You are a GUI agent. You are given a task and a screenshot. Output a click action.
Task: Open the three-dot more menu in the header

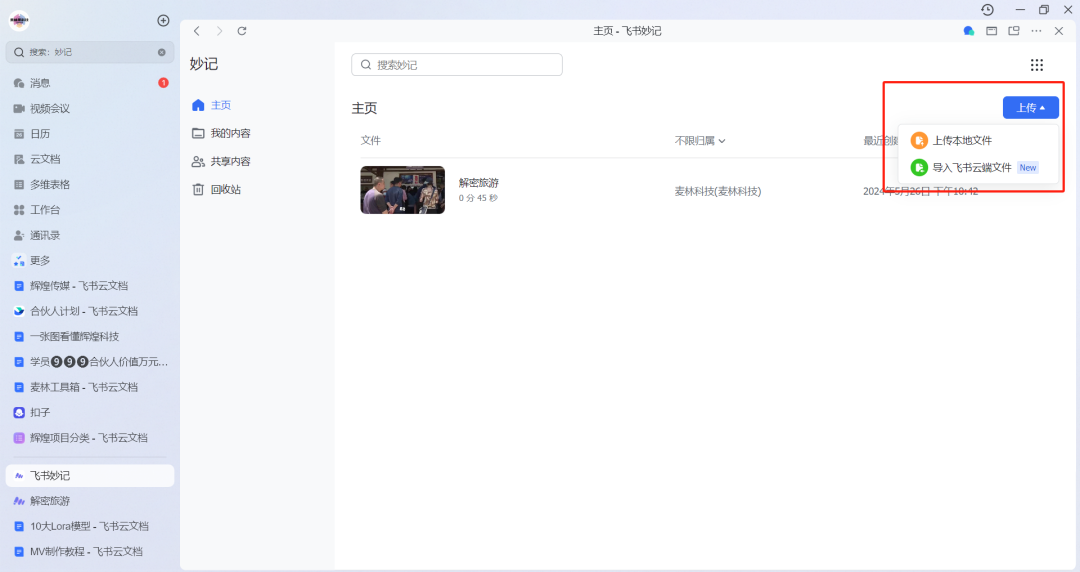[1036, 31]
